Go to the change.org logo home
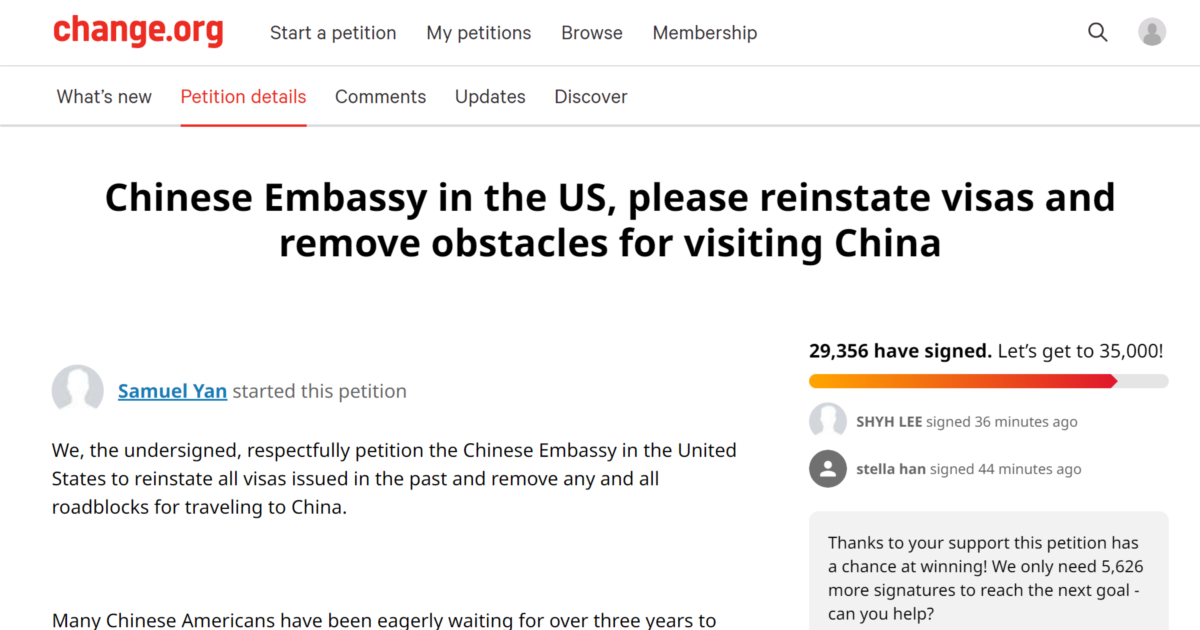Viewport: 1200px width, 630px height. 138,31
